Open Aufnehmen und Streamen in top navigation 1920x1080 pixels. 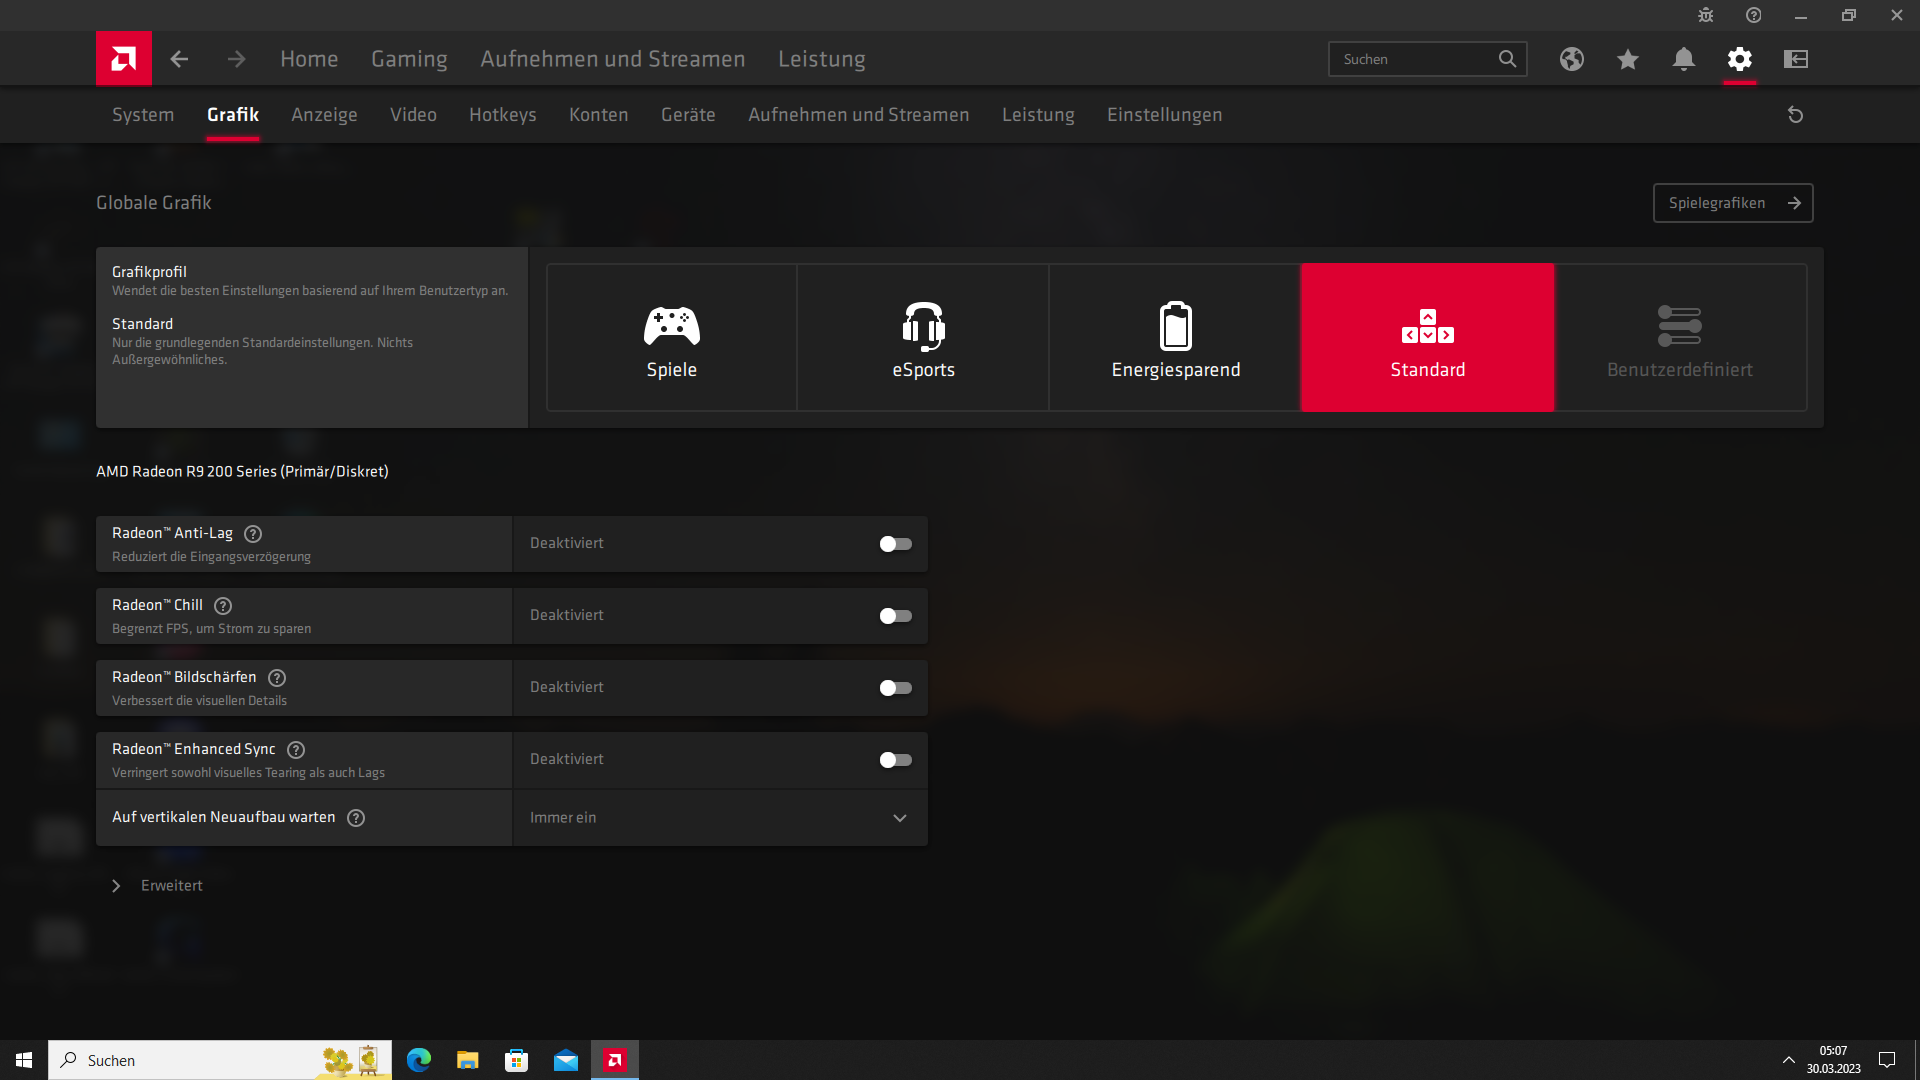[613, 59]
